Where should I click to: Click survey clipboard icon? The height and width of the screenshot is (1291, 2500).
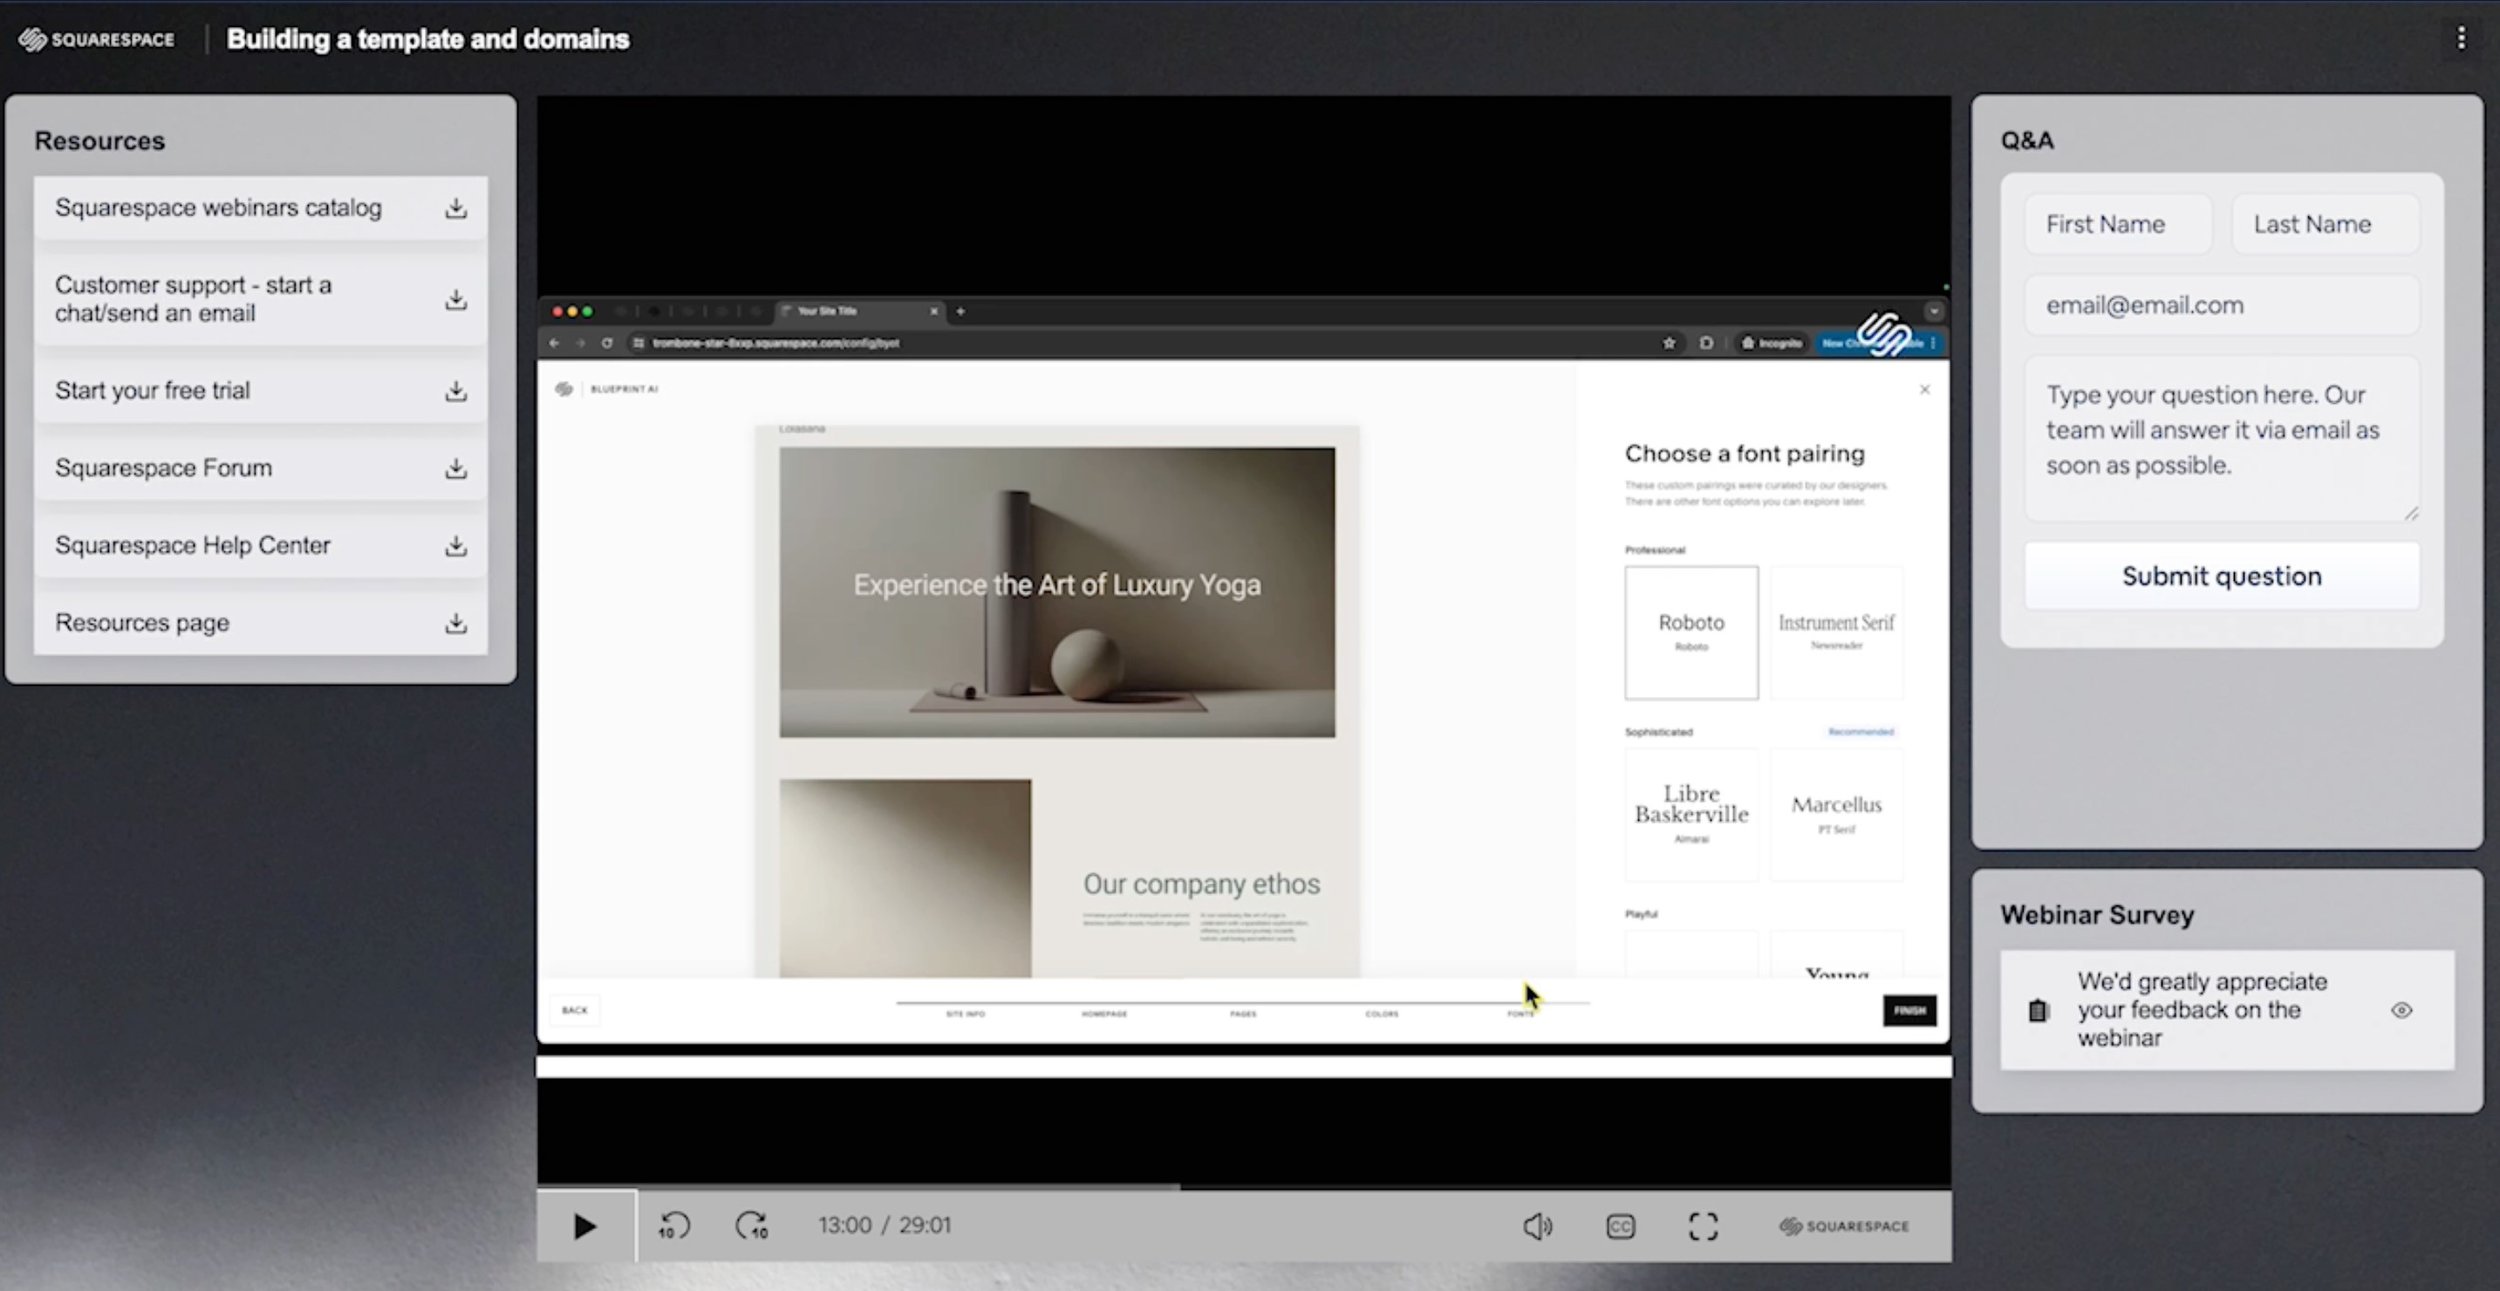point(2038,1011)
